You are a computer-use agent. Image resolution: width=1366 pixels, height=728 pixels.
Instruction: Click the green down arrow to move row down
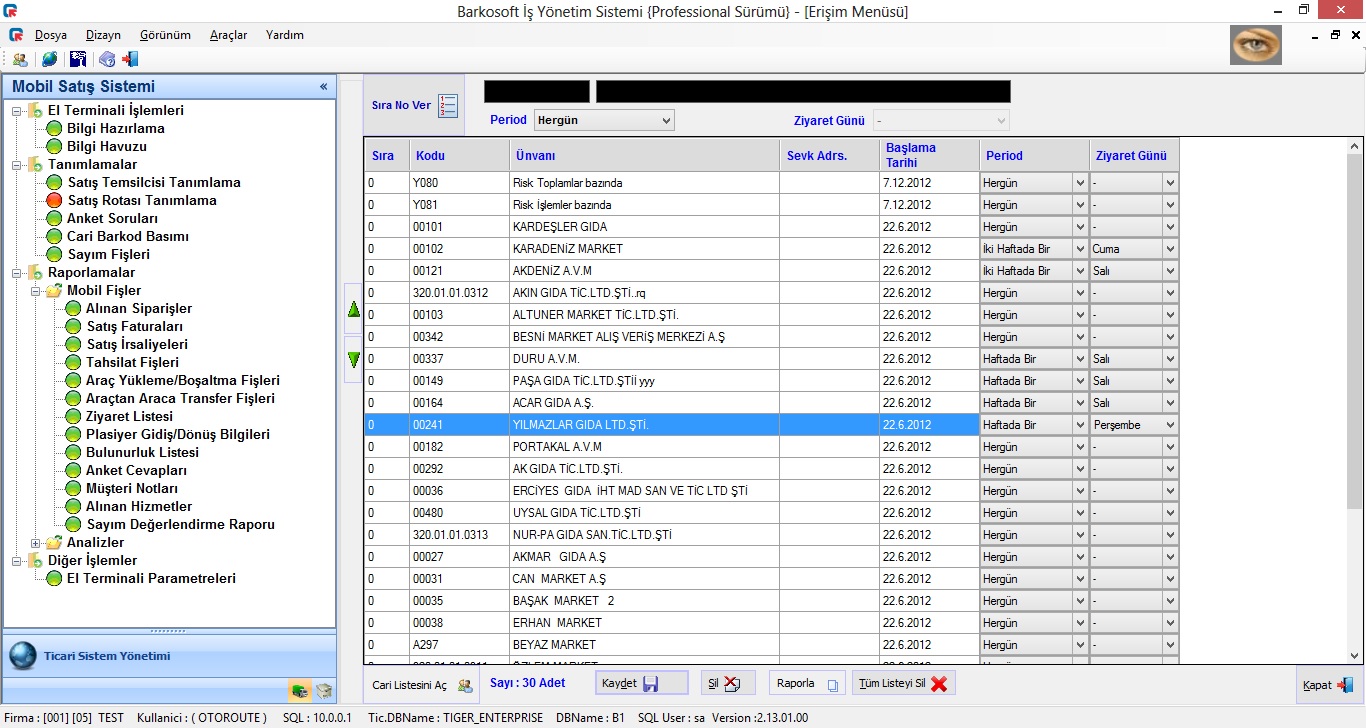[353, 358]
